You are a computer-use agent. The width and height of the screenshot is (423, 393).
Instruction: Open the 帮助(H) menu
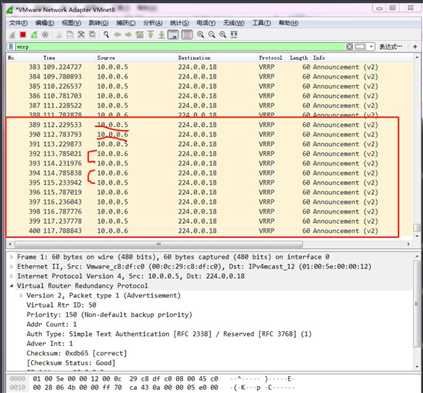[288, 23]
